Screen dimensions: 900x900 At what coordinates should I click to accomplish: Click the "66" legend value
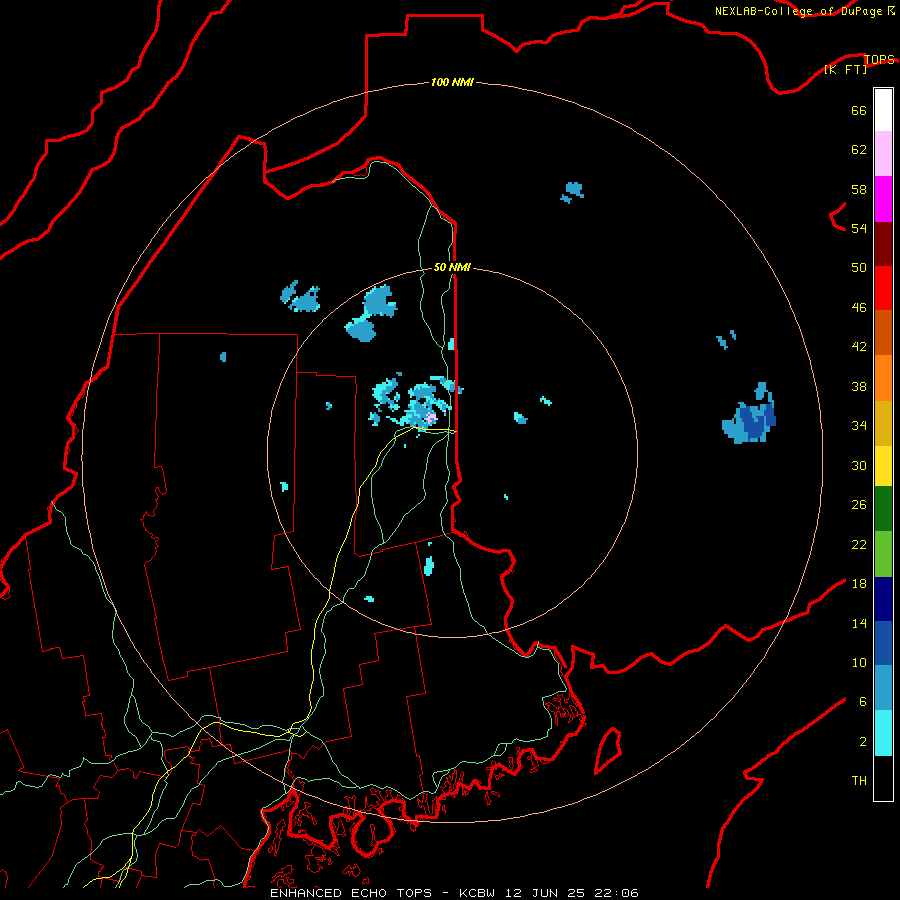[859, 110]
